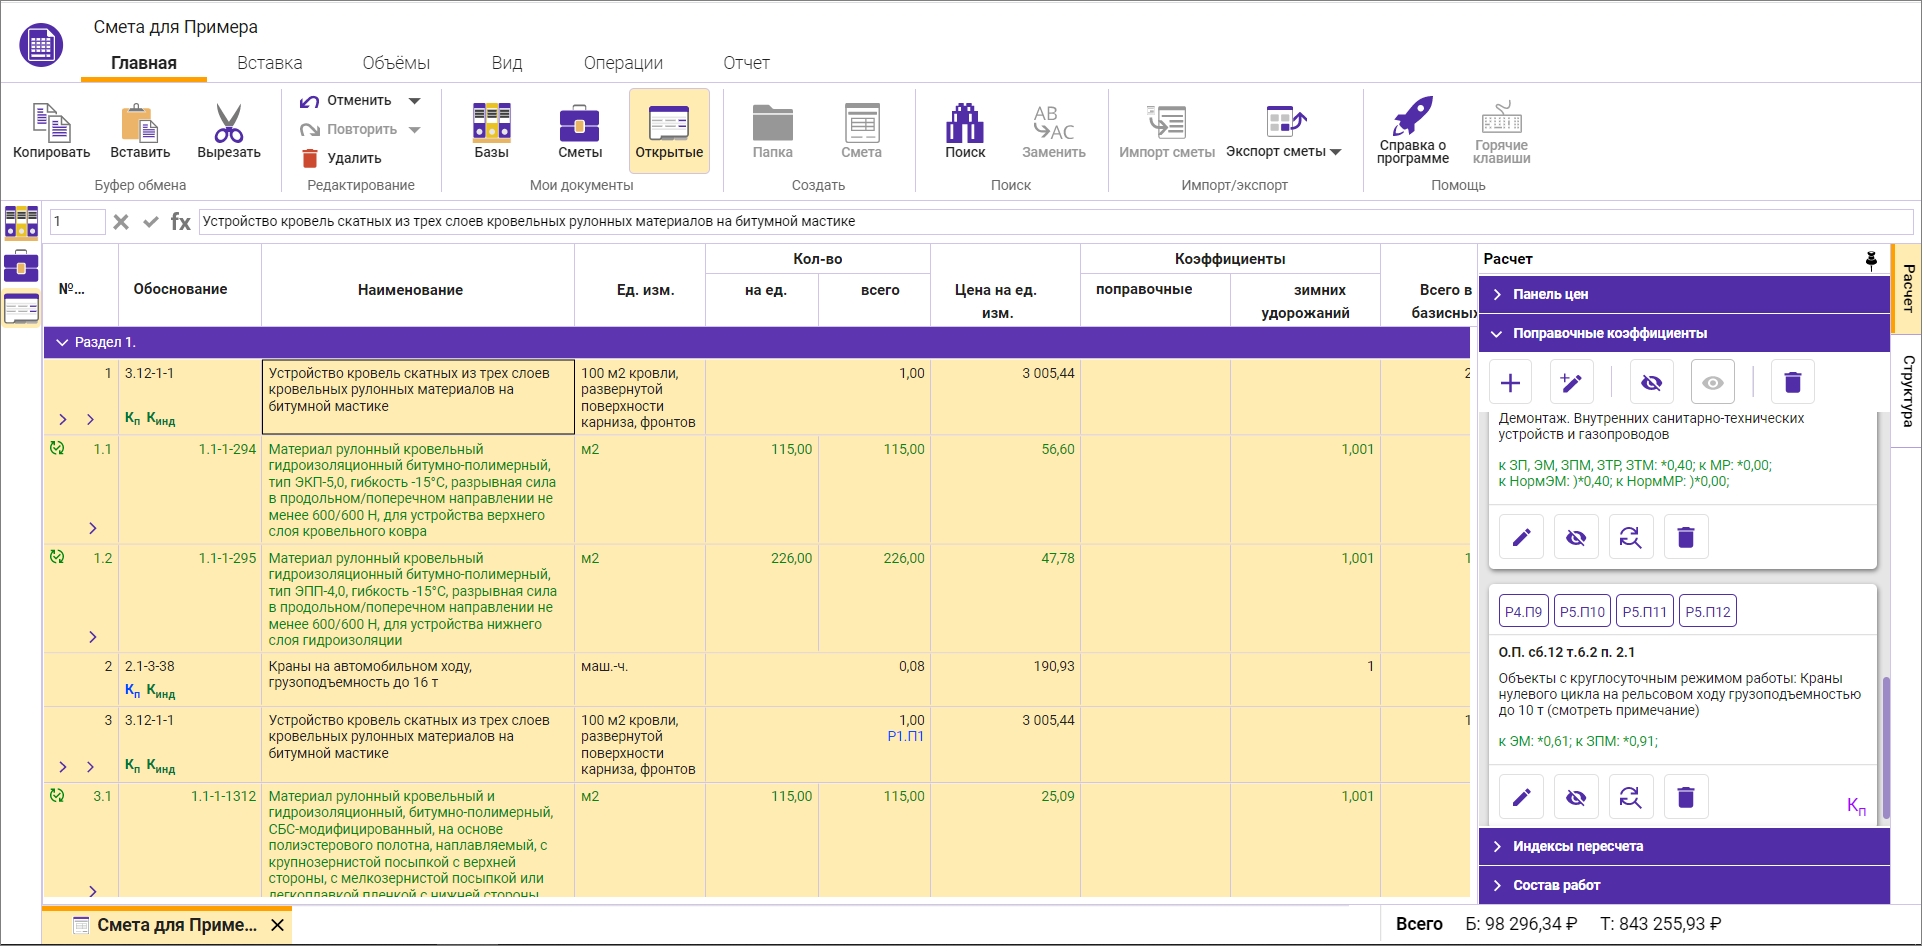Image resolution: width=1922 pixels, height=946 pixels.
Task: Click the Удалить button in Редактирование
Action: pos(342,158)
